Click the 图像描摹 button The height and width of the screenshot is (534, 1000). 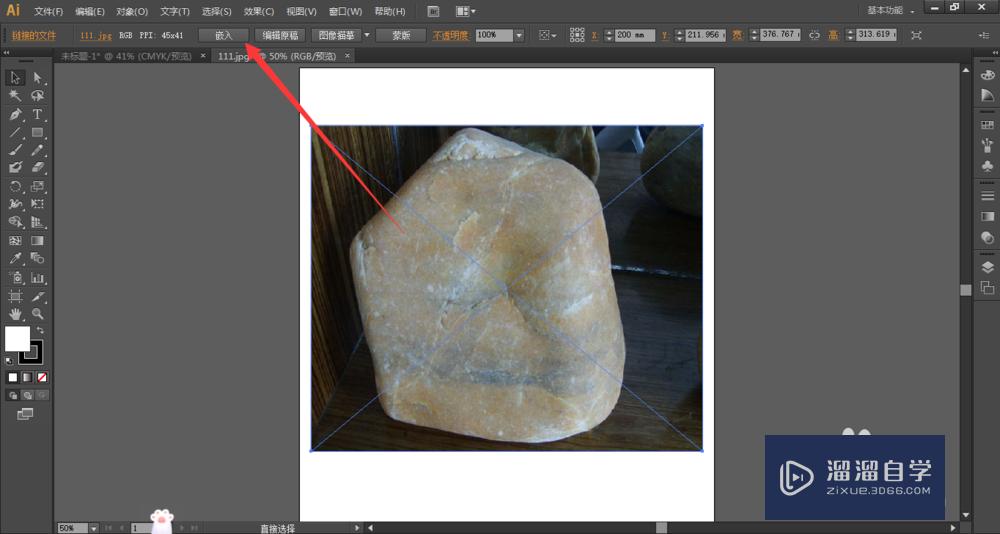(337, 36)
